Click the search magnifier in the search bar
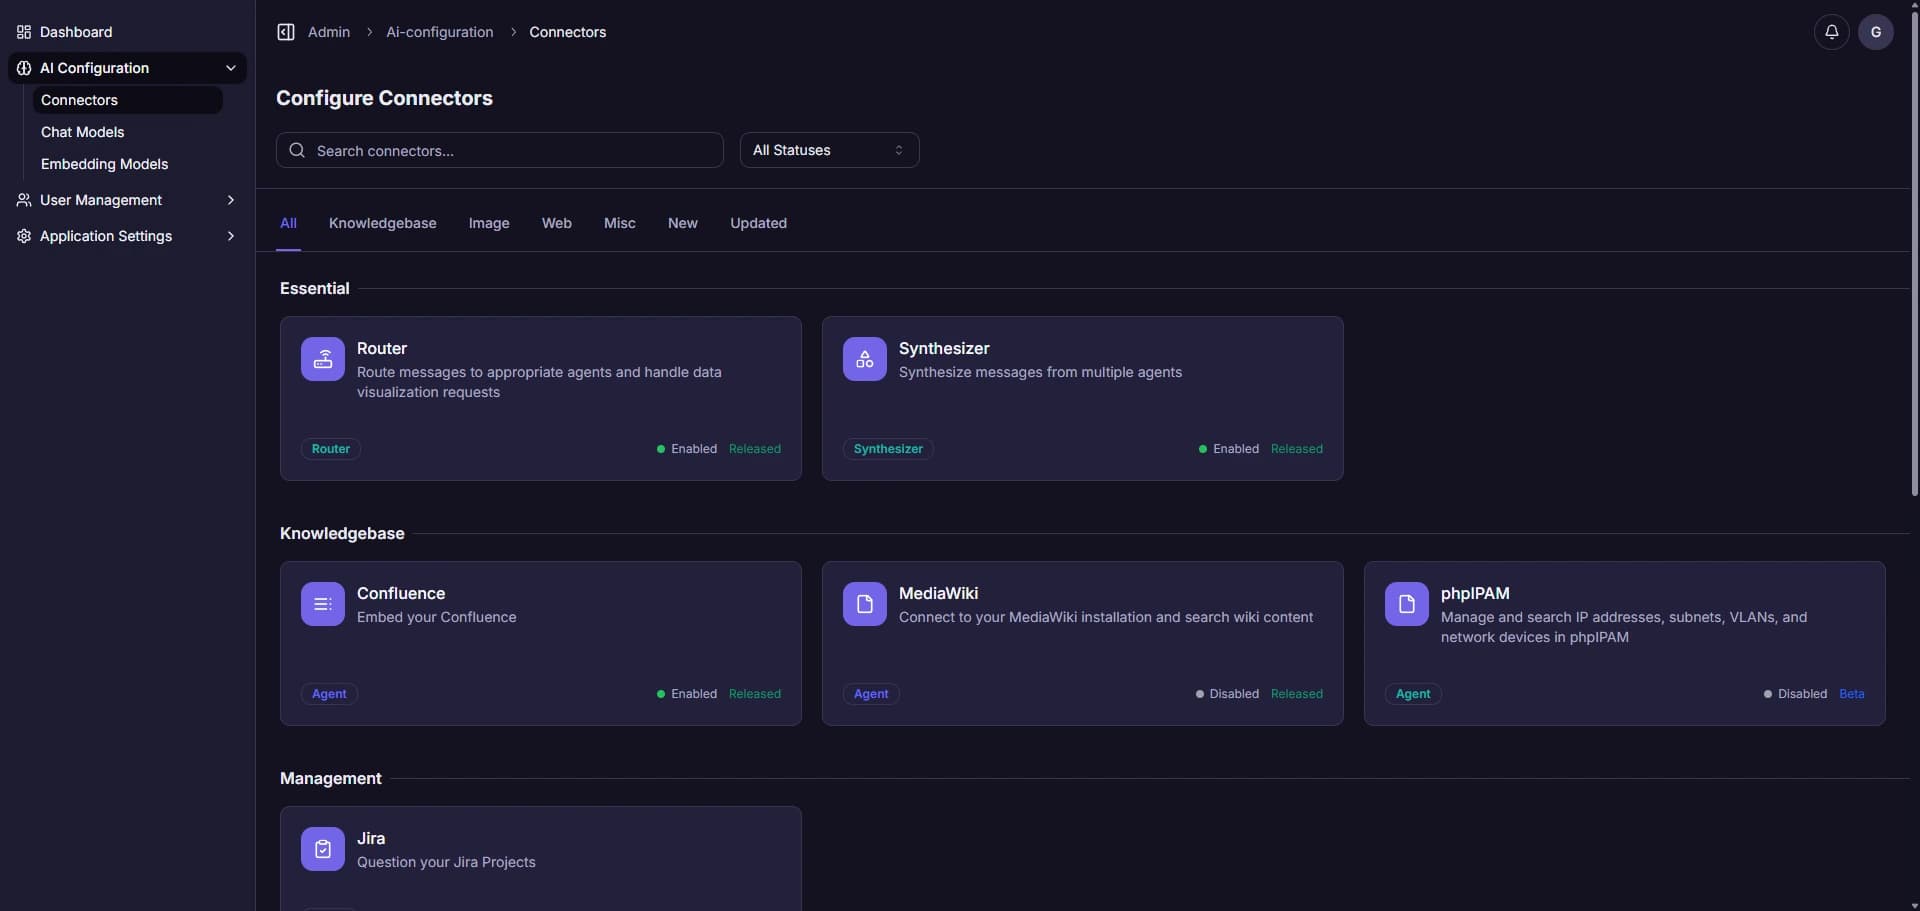 (x=297, y=150)
